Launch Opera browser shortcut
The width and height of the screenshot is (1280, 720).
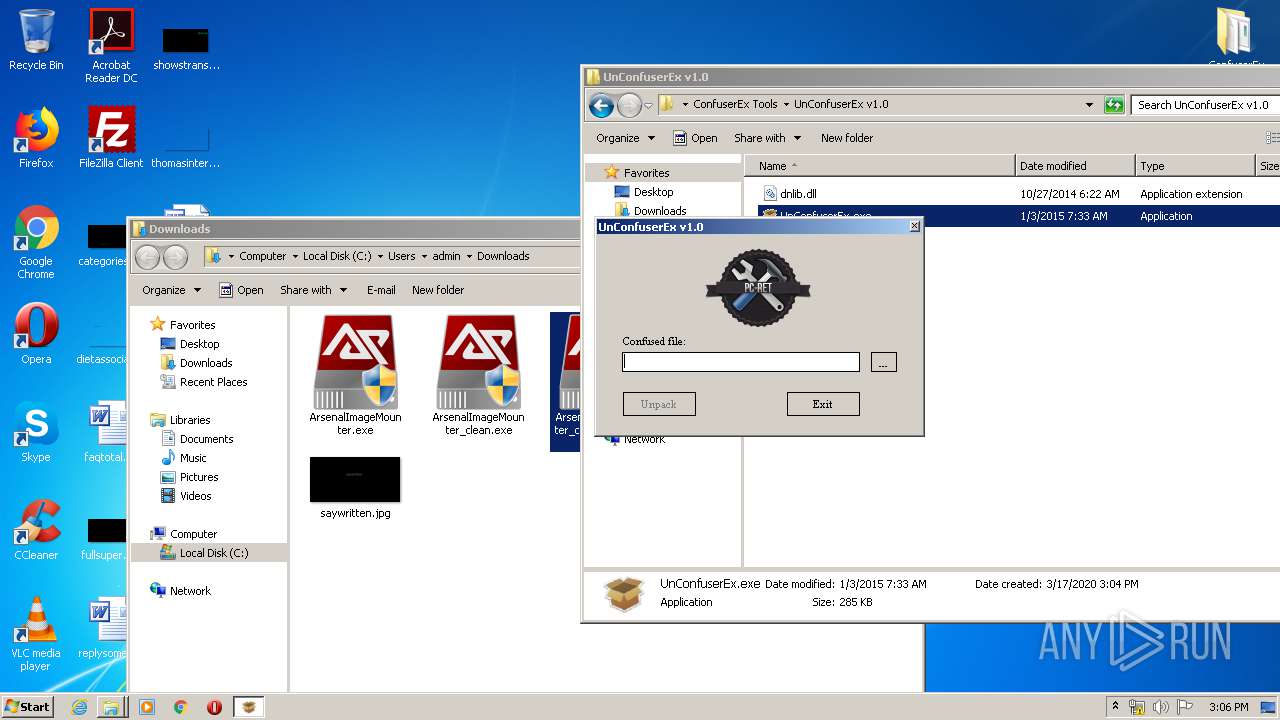(x=36, y=334)
